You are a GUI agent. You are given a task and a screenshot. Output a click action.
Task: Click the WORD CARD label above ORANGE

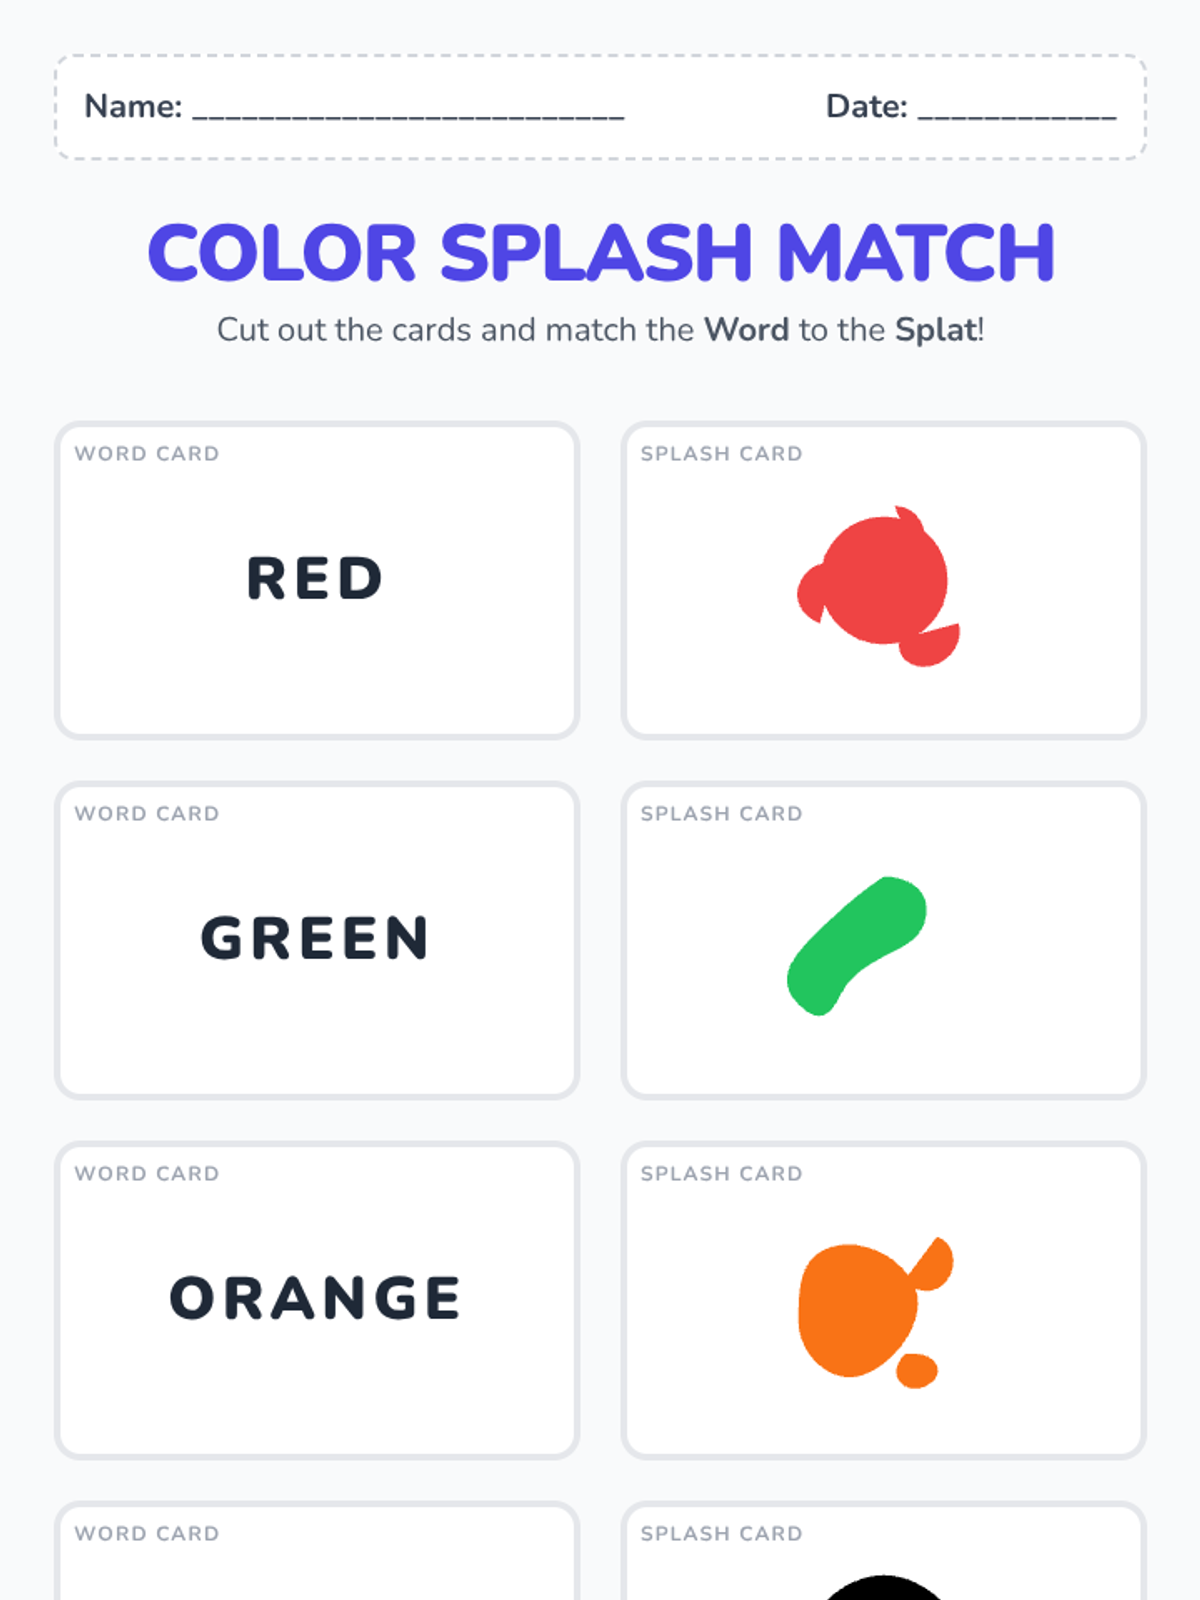coord(147,1174)
